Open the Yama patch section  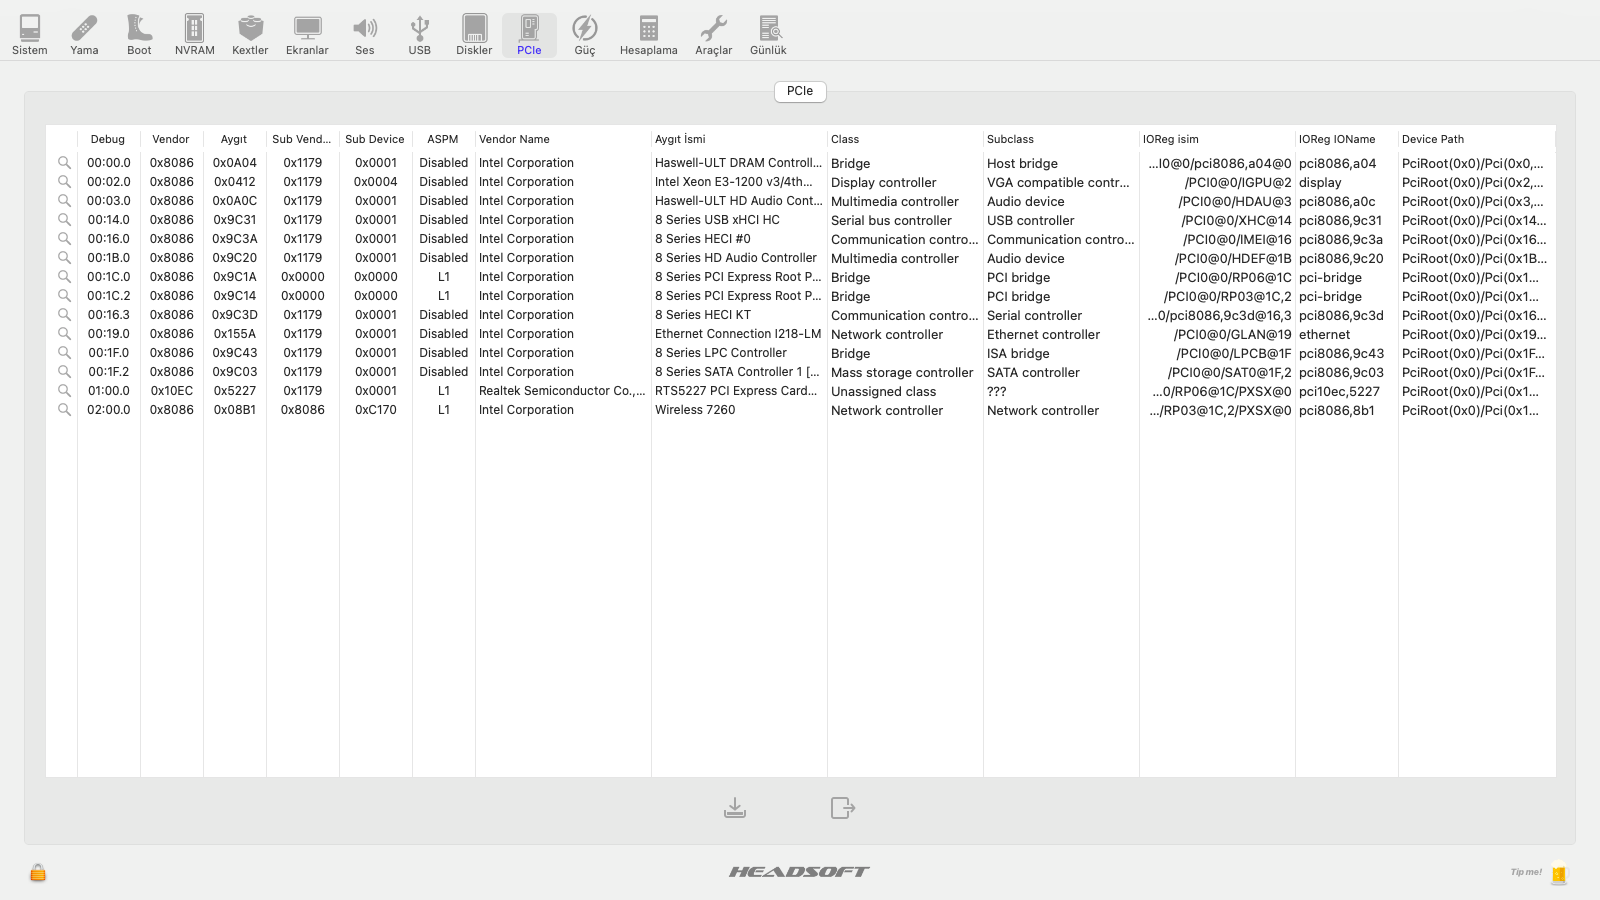(x=84, y=35)
